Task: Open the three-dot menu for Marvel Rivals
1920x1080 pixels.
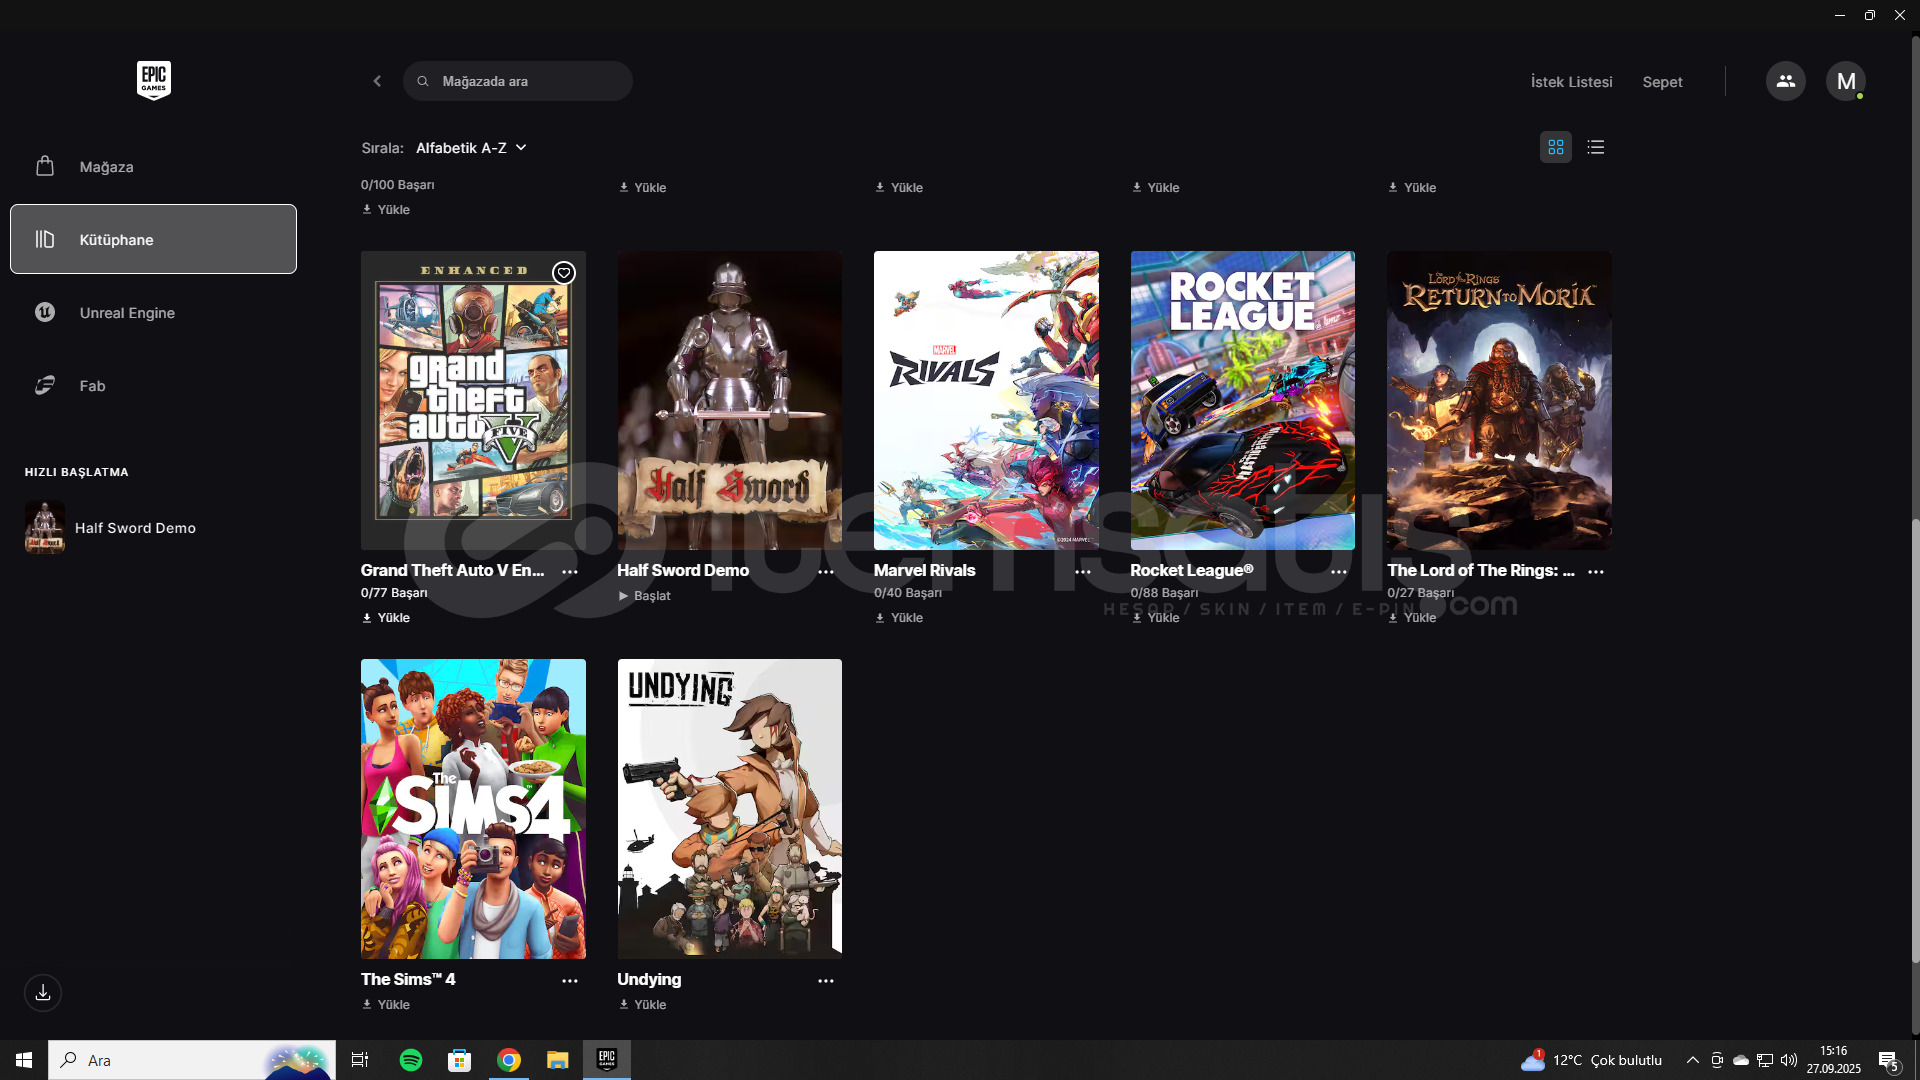Action: click(x=1082, y=572)
